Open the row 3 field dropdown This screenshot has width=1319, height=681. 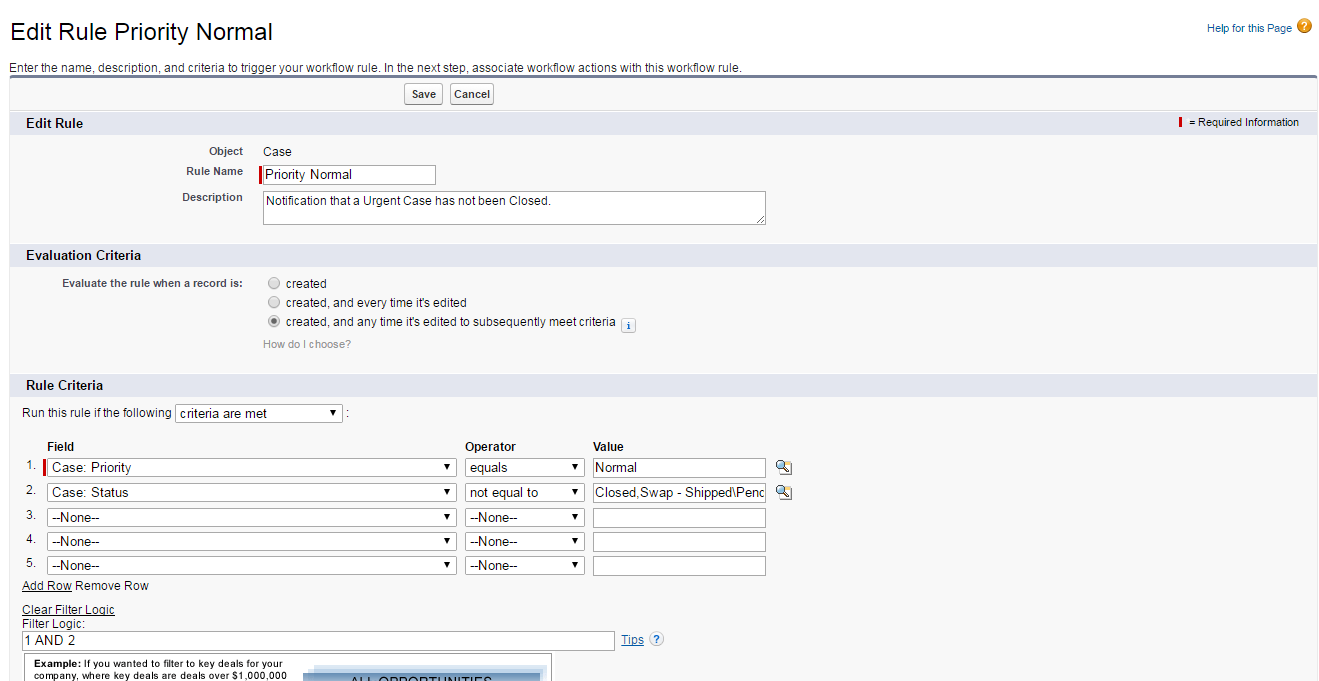[252, 517]
